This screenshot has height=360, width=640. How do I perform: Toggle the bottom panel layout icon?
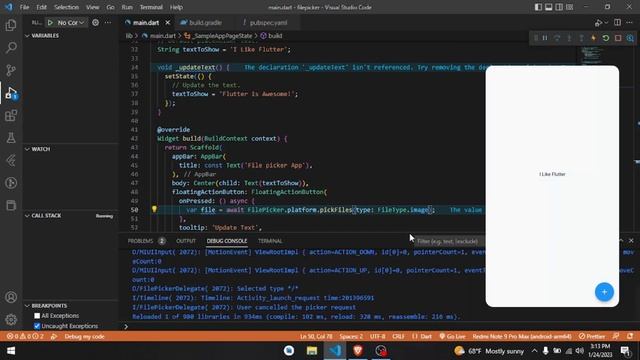click(549, 7)
